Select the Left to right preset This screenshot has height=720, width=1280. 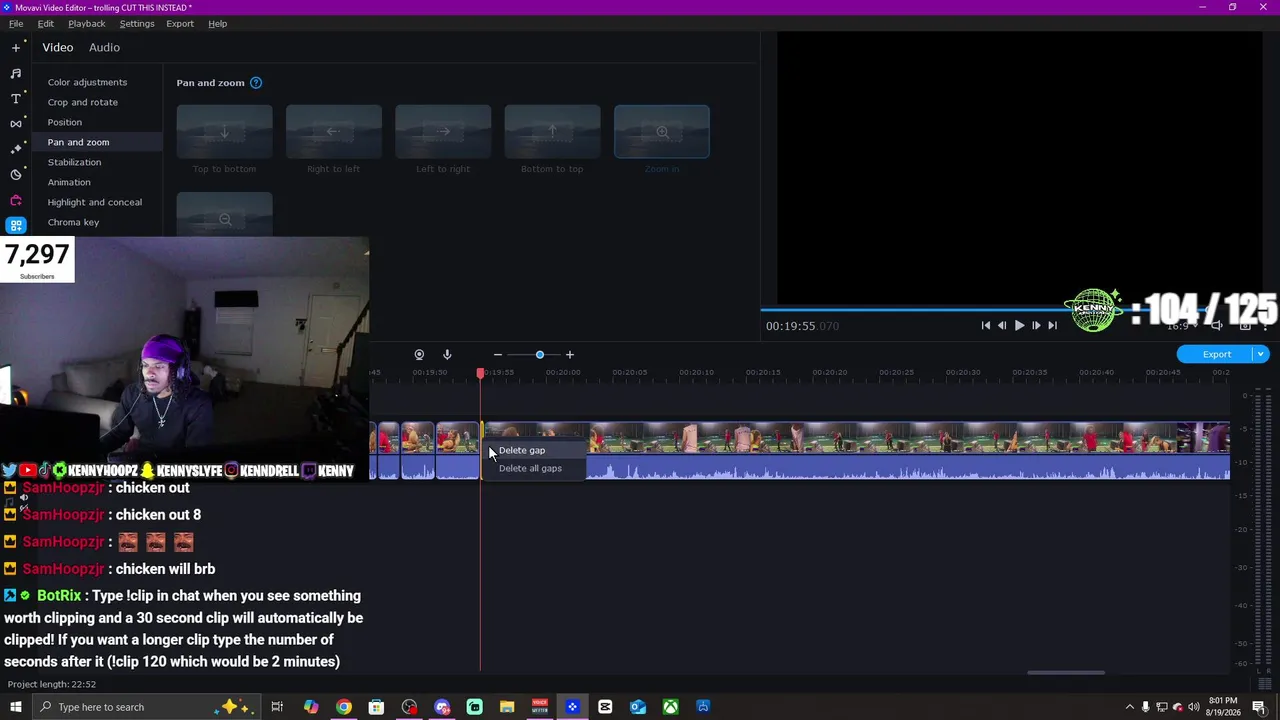tap(443, 131)
